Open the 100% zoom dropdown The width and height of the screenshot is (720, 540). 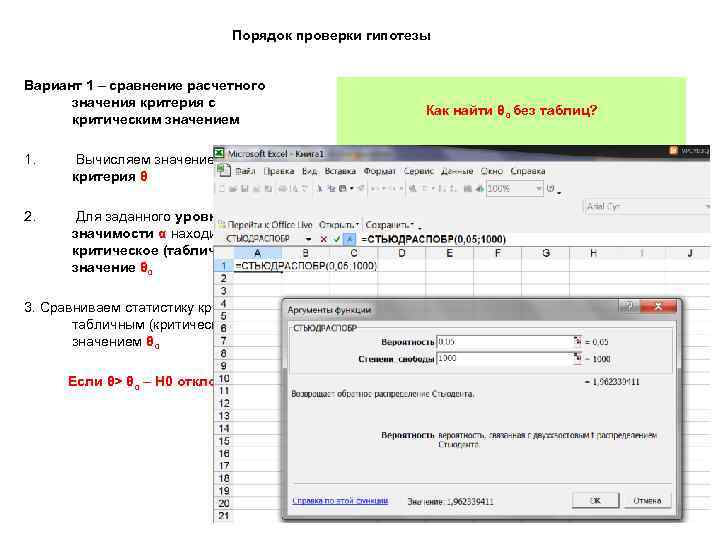click(x=539, y=189)
